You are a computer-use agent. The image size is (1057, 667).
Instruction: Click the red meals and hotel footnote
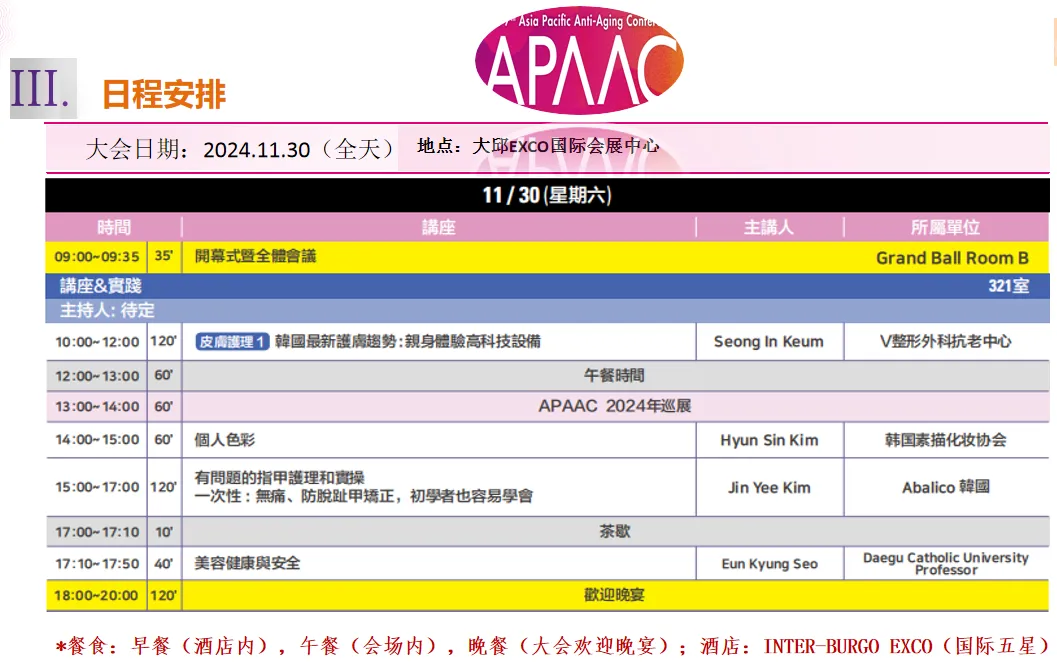tap(553, 646)
